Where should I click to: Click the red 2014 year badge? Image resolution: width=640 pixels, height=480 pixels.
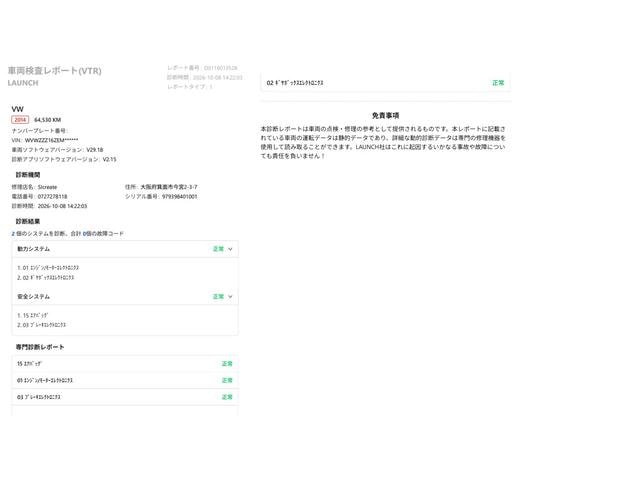click(20, 120)
